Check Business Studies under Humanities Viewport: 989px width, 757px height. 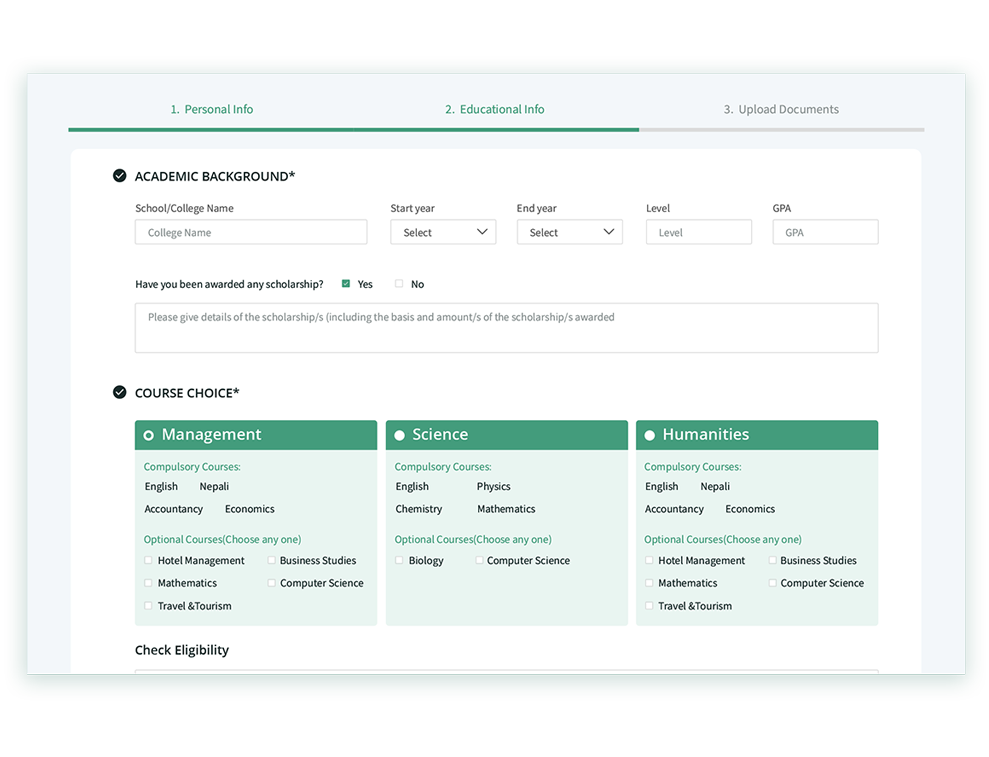click(x=772, y=560)
